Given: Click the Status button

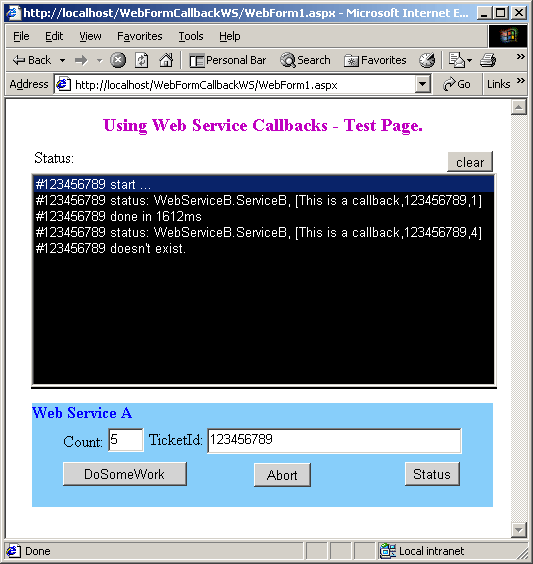Looking at the screenshot, I should tap(432, 474).
